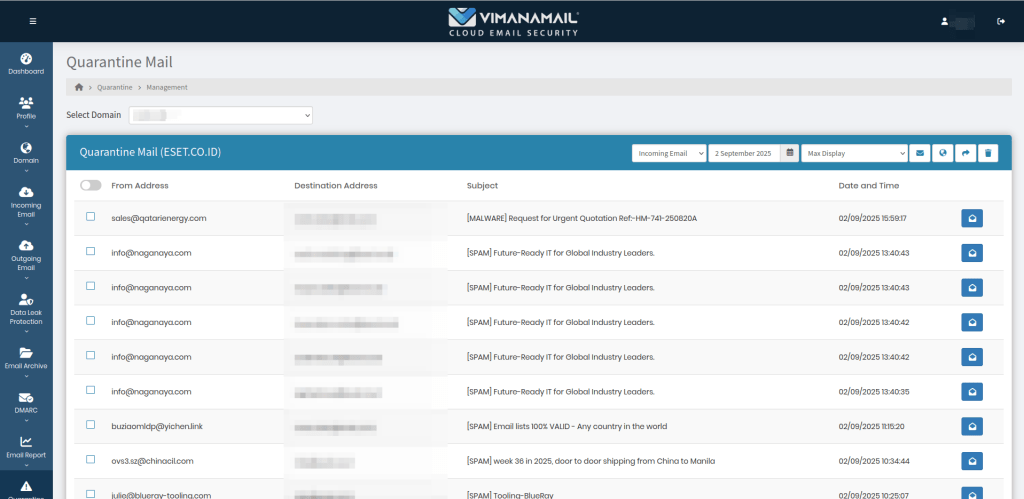Expand the Profile submenu chevron

pos(26,126)
